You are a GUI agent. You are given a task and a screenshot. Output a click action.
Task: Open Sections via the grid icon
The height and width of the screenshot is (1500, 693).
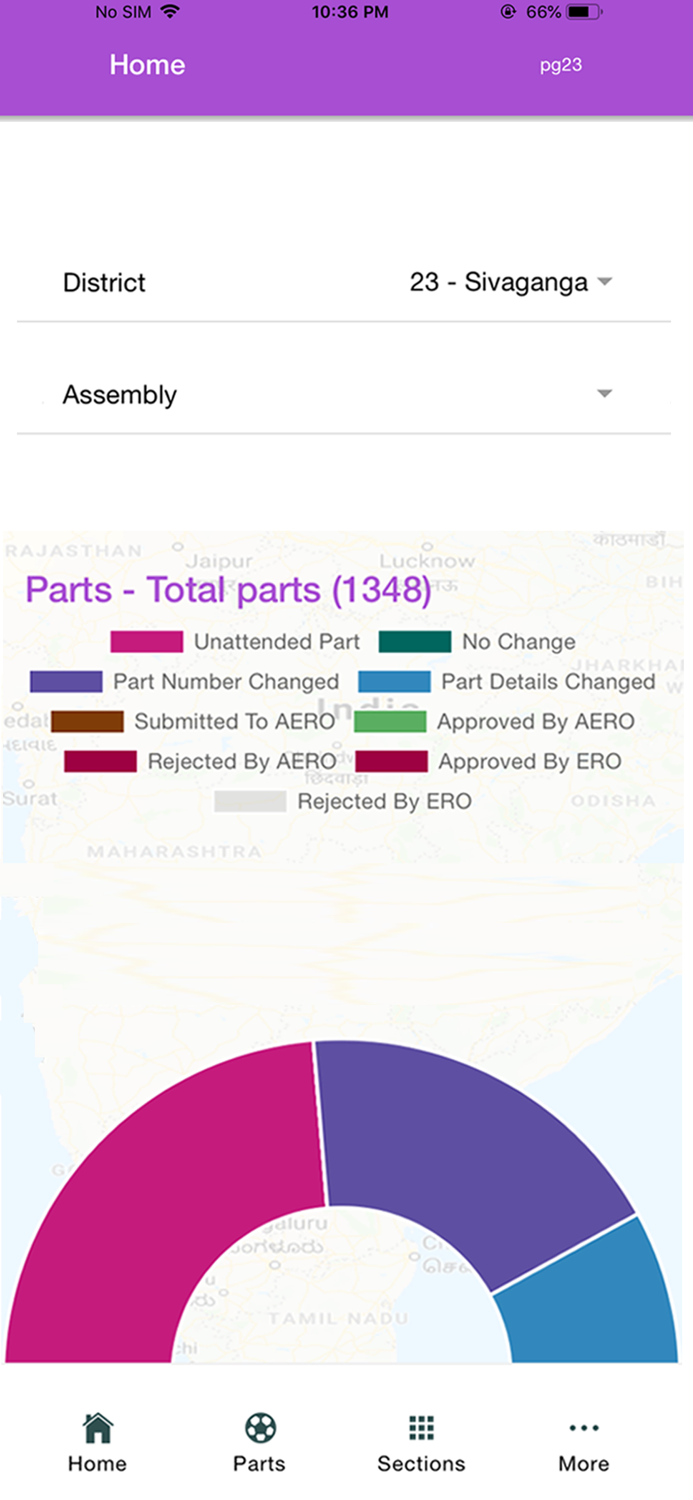(421, 1428)
